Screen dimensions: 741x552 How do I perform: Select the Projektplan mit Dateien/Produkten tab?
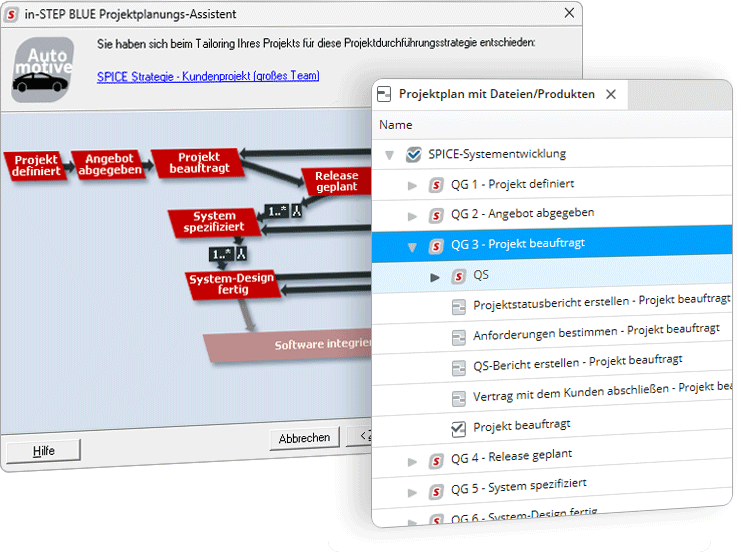pyautogui.click(x=496, y=94)
